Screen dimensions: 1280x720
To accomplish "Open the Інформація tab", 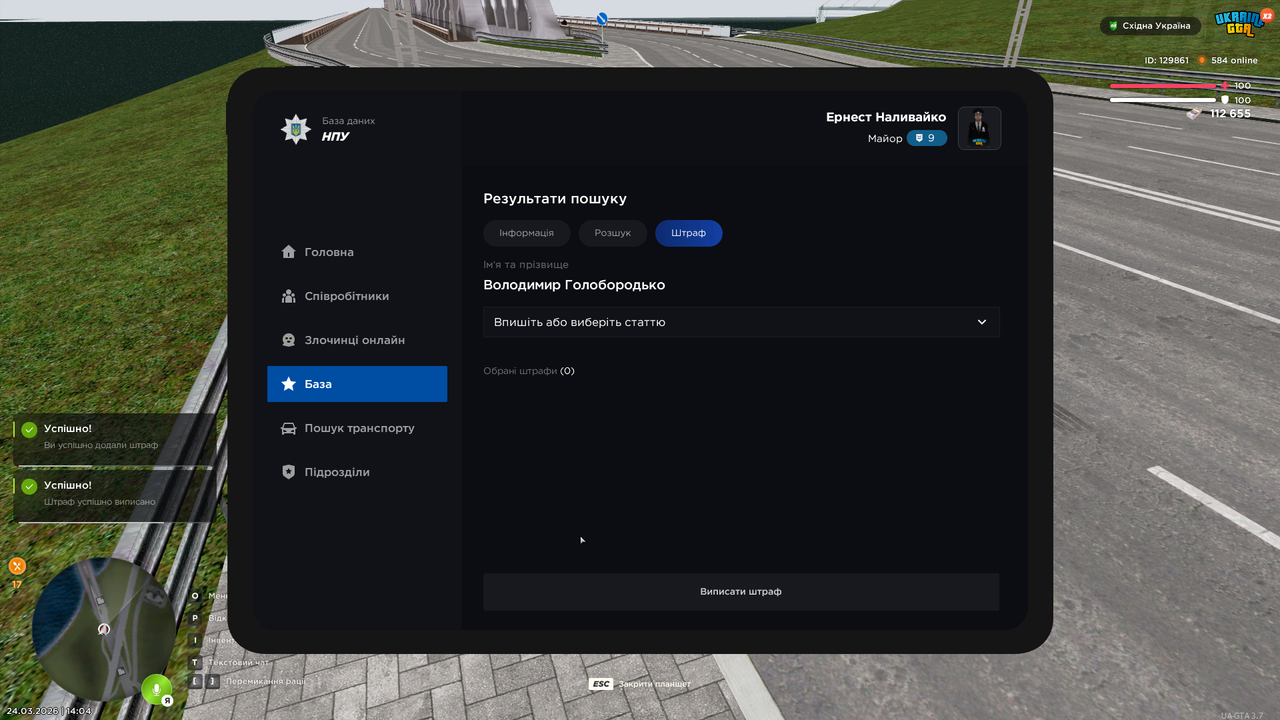I will [x=526, y=233].
